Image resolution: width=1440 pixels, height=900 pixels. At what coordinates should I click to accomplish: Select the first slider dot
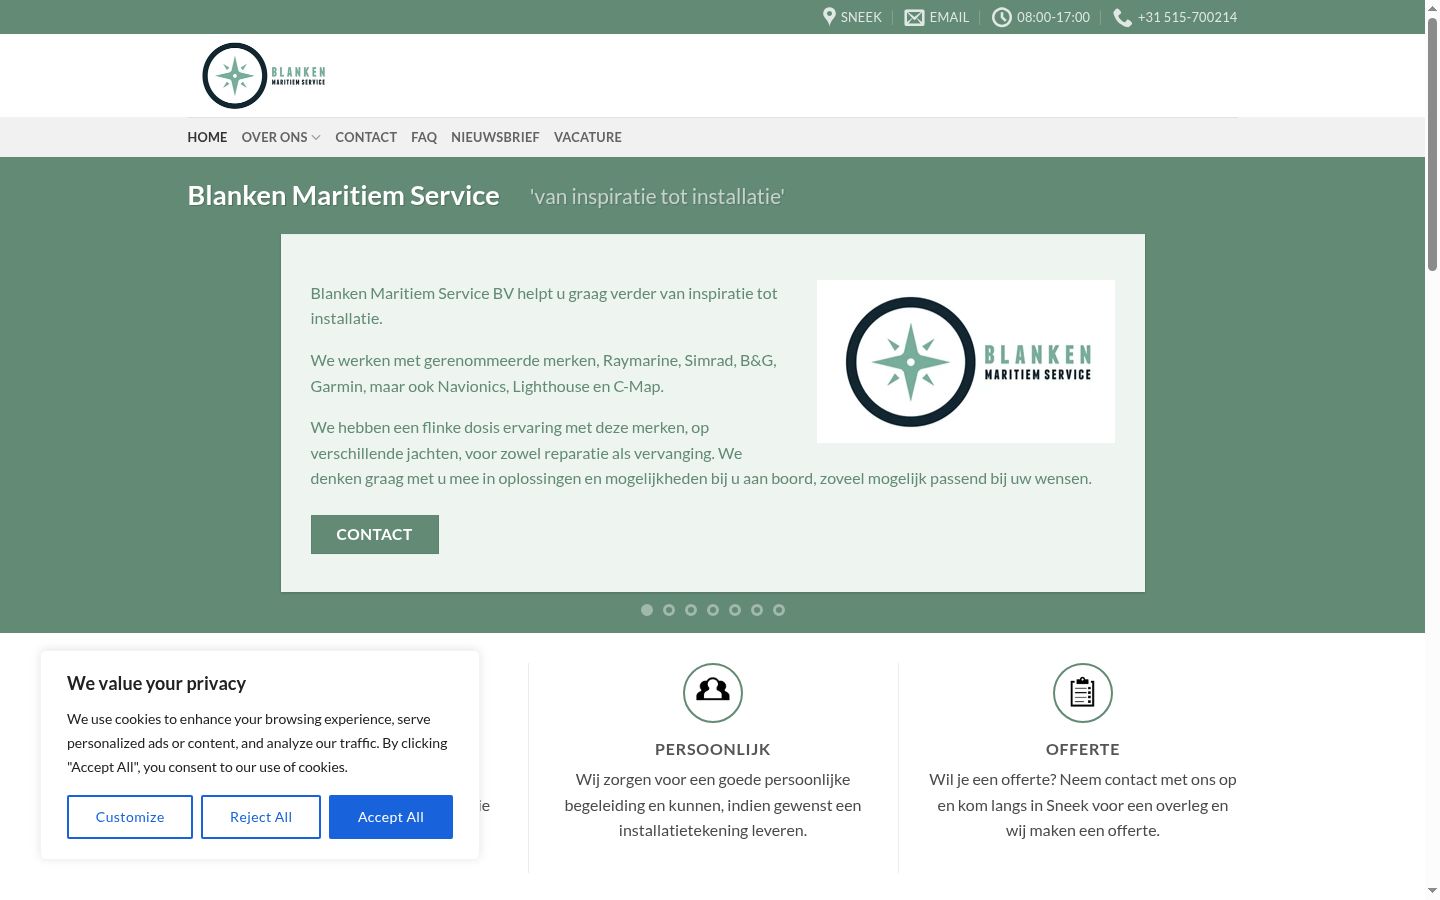pyautogui.click(x=647, y=610)
